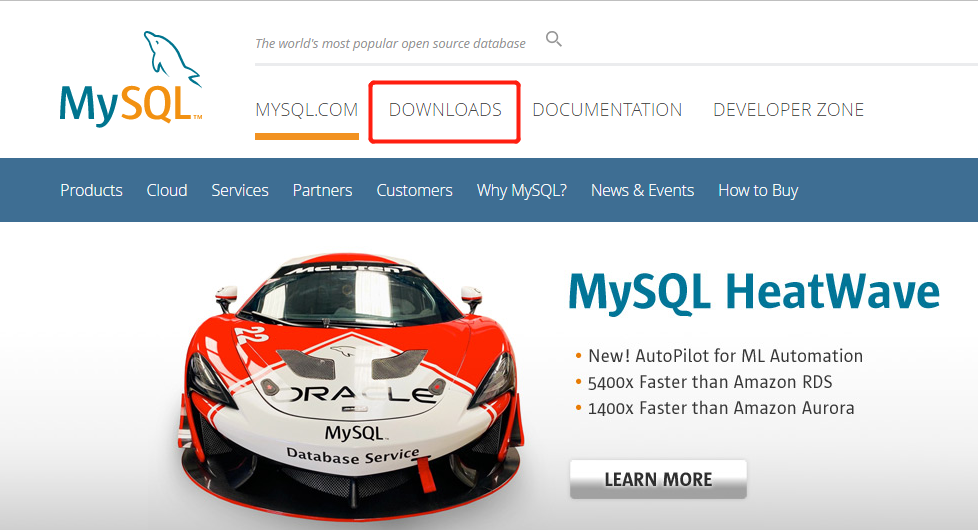Click the Oracle McLaren car image
Viewport: 978px width, 530px height.
click(x=351, y=387)
